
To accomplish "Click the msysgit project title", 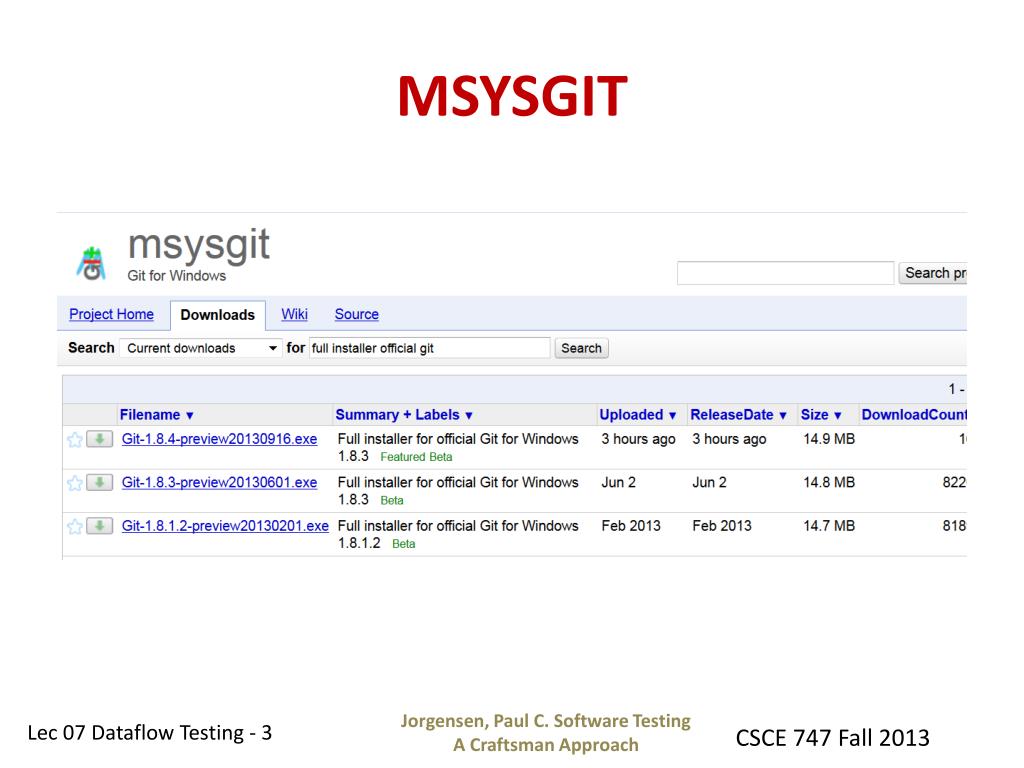I will [x=199, y=246].
